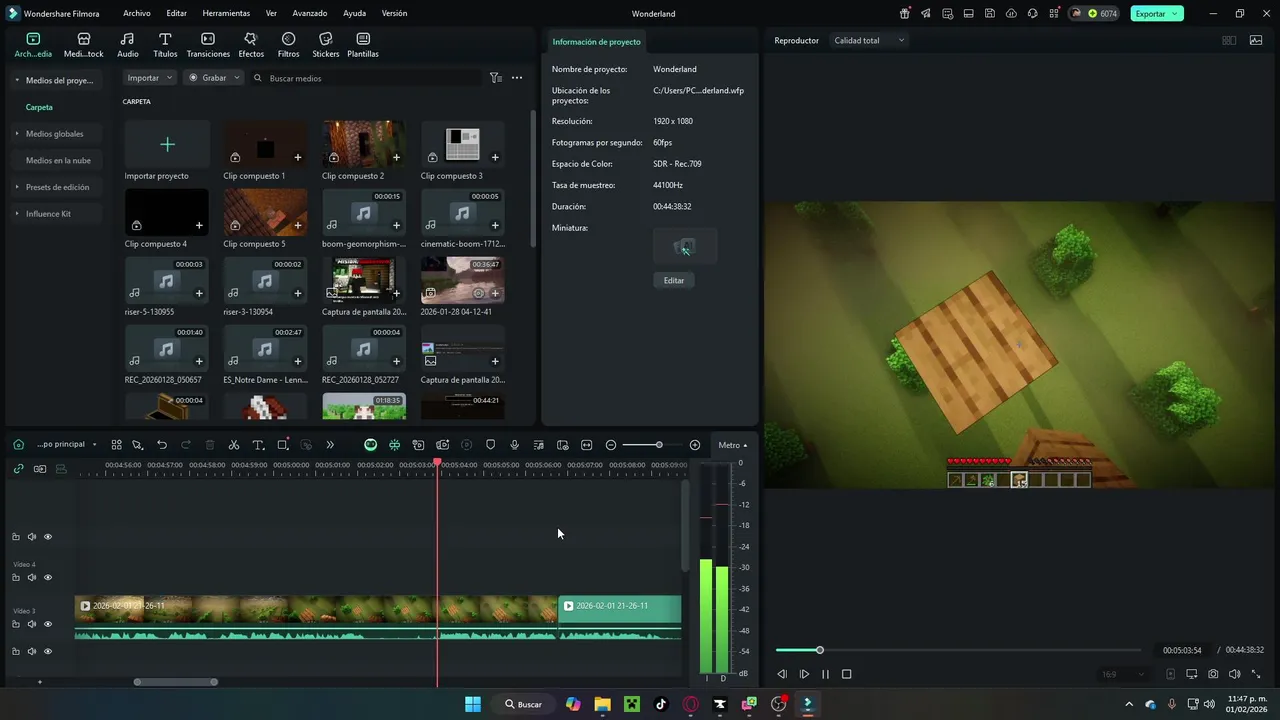This screenshot has height=720, width=1280.
Task: Click the timeline zoom slider handle
Action: pyautogui.click(x=658, y=445)
